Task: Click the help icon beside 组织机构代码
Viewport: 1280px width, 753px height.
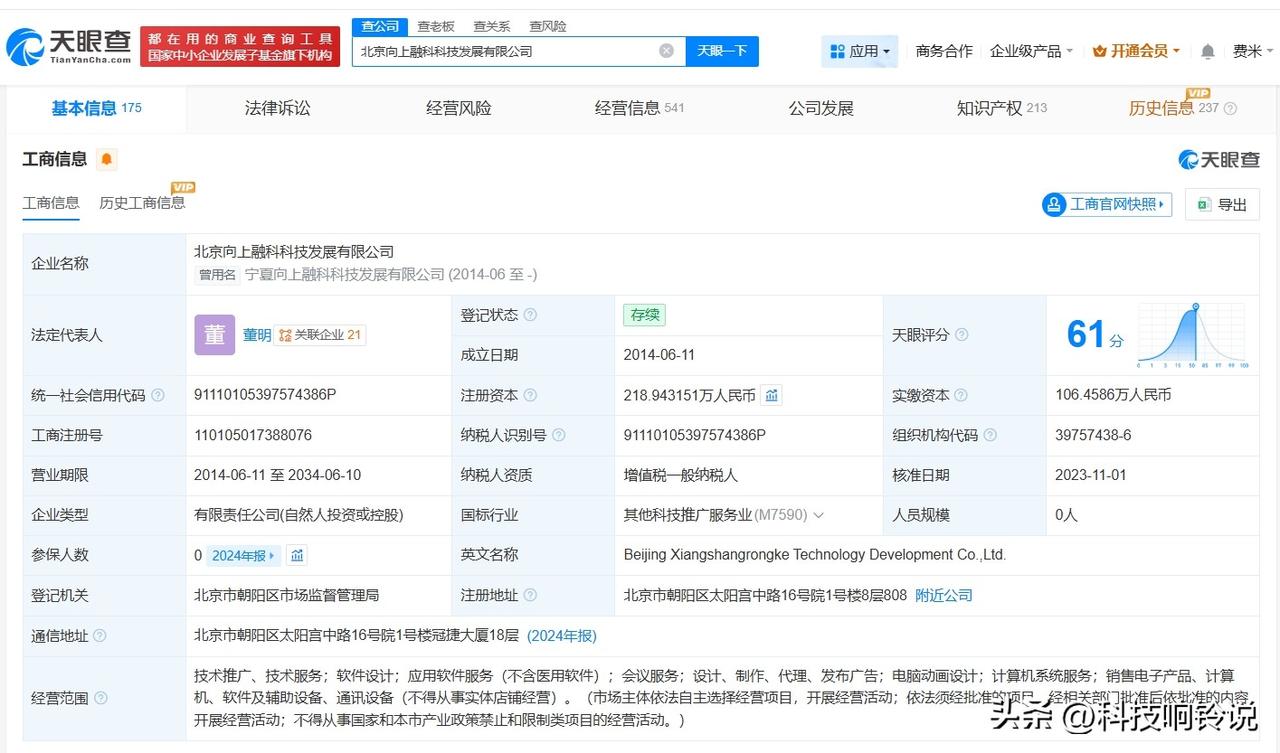Action: [989, 435]
